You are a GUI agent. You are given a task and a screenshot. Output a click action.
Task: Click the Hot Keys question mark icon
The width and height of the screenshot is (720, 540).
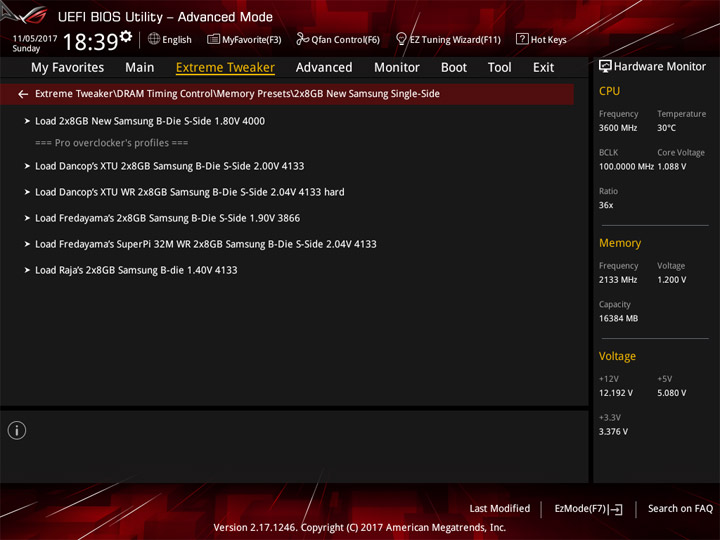(x=522, y=39)
